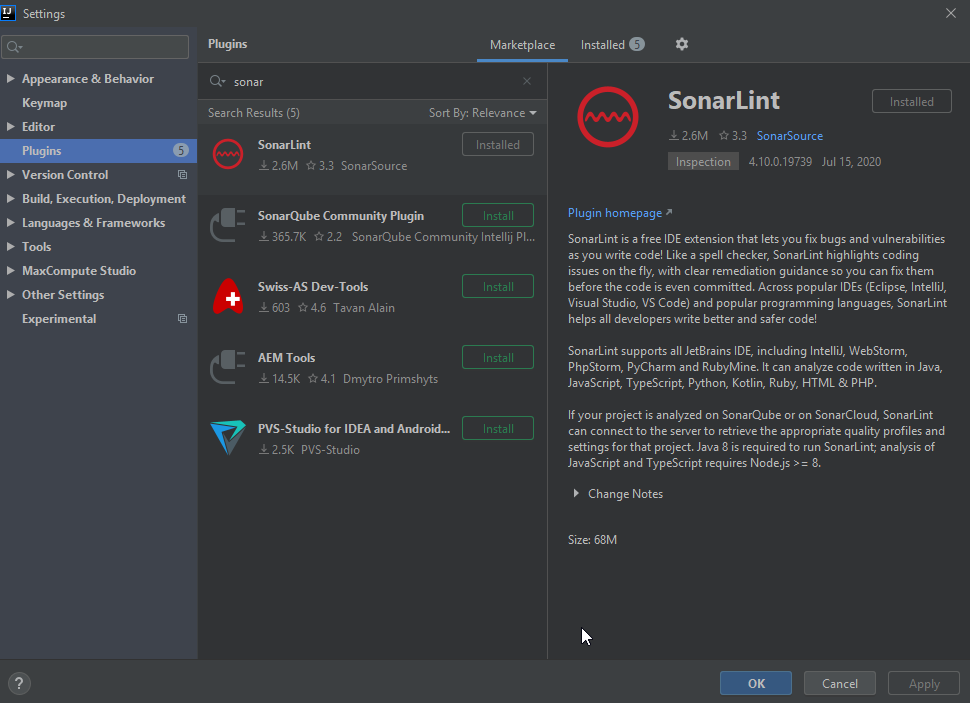Click the Version Control screen-sharing icon
Screen dimensions: 970x703
pos(181,174)
